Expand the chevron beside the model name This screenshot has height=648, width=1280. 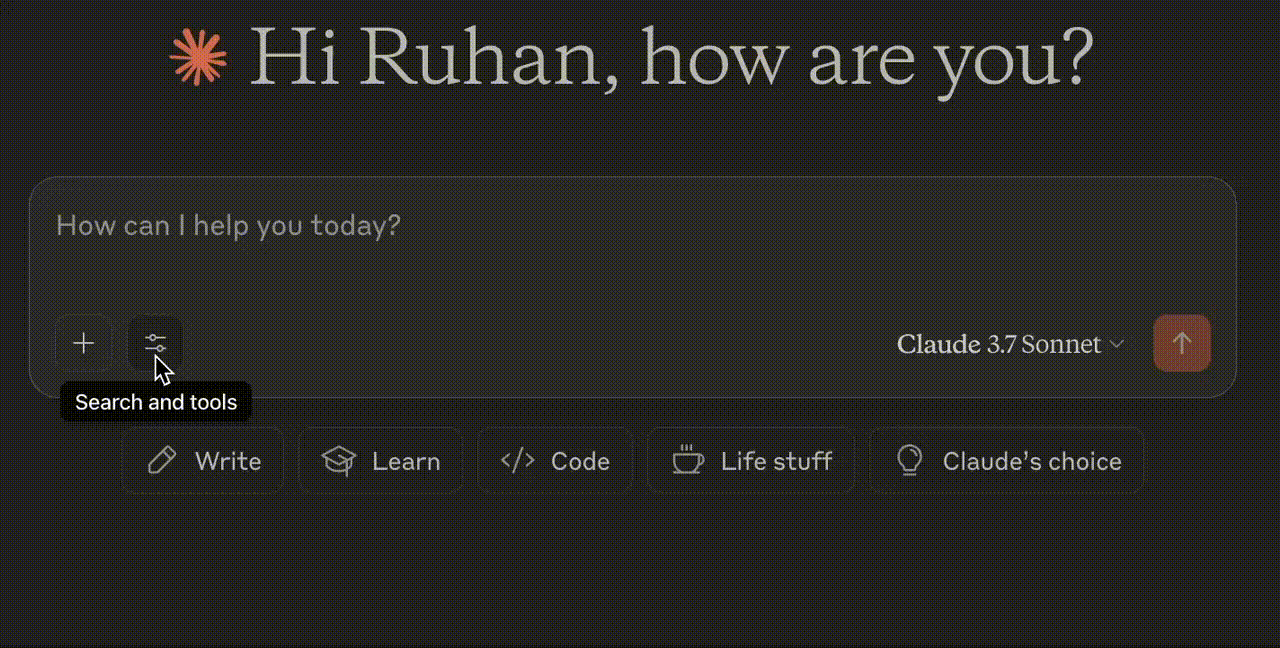click(x=1117, y=344)
